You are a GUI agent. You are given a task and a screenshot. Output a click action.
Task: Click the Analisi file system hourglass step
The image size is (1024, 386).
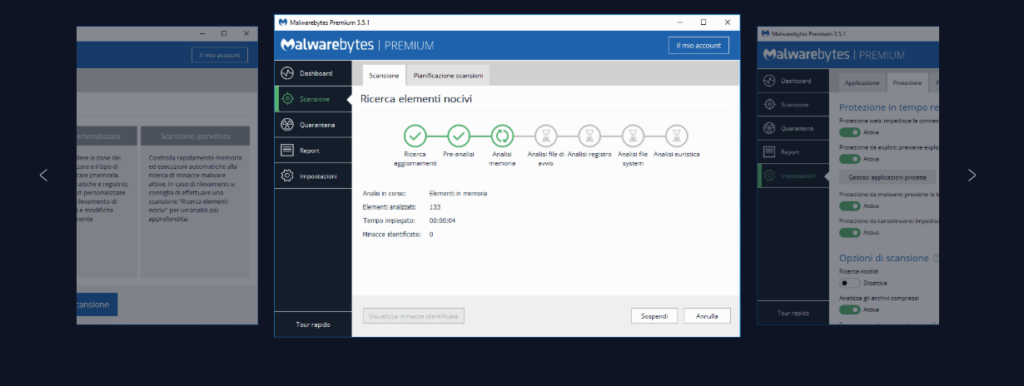point(633,136)
